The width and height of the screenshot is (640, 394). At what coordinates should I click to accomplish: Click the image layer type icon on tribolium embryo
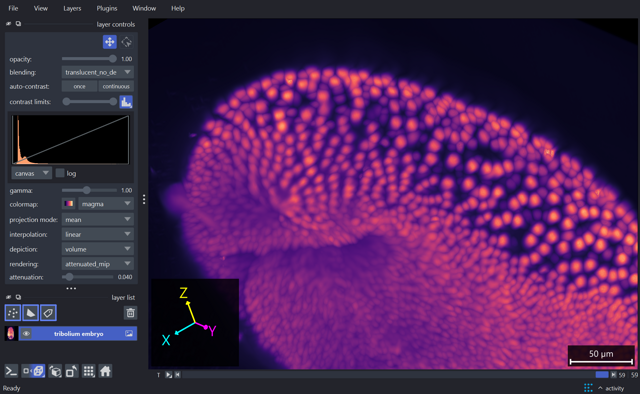point(129,334)
